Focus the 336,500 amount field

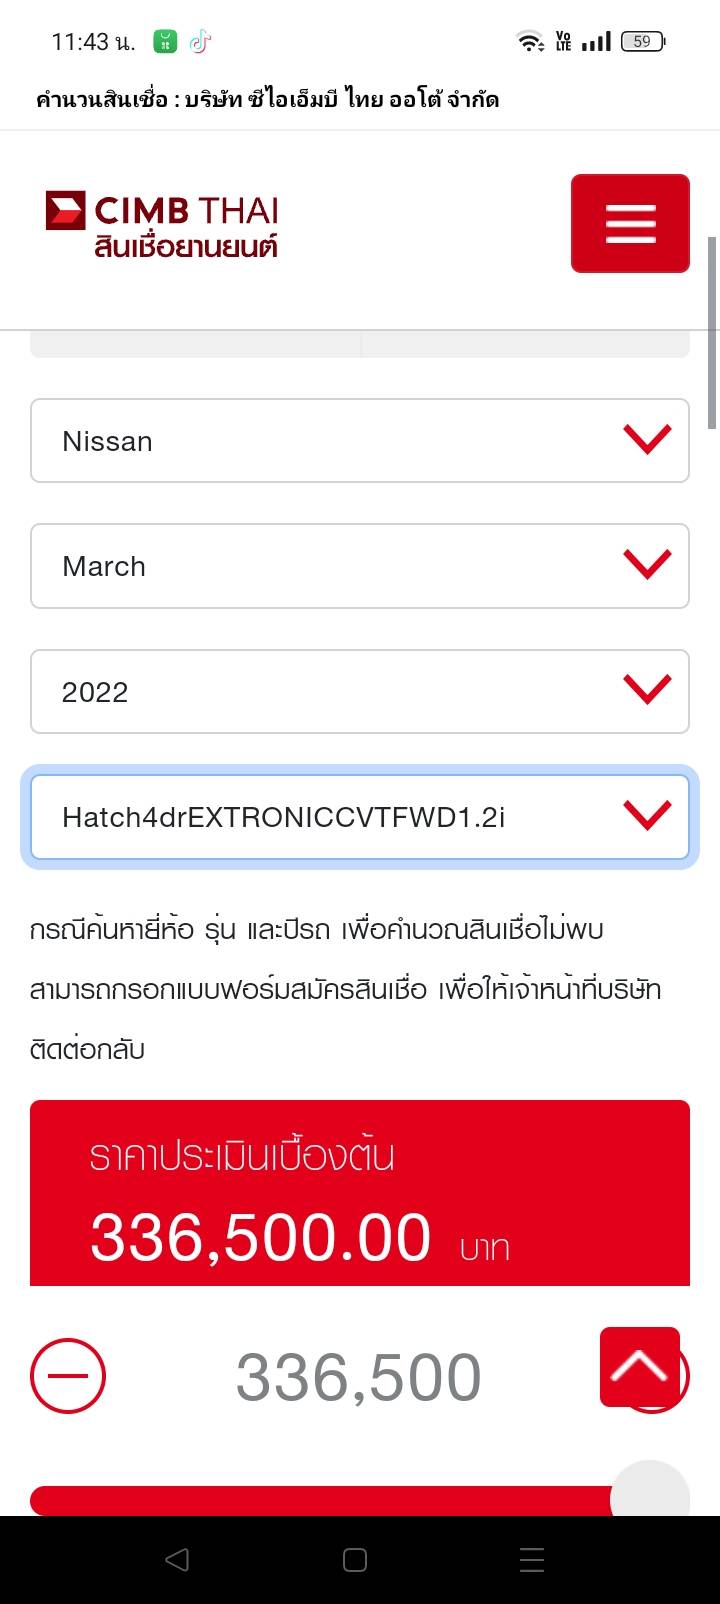click(358, 1377)
